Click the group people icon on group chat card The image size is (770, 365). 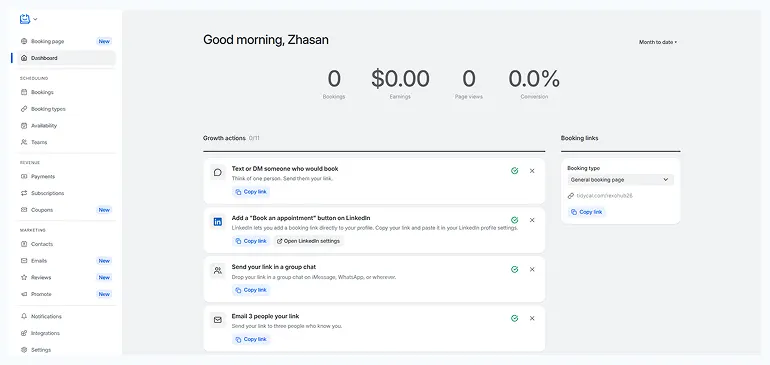tap(218, 271)
